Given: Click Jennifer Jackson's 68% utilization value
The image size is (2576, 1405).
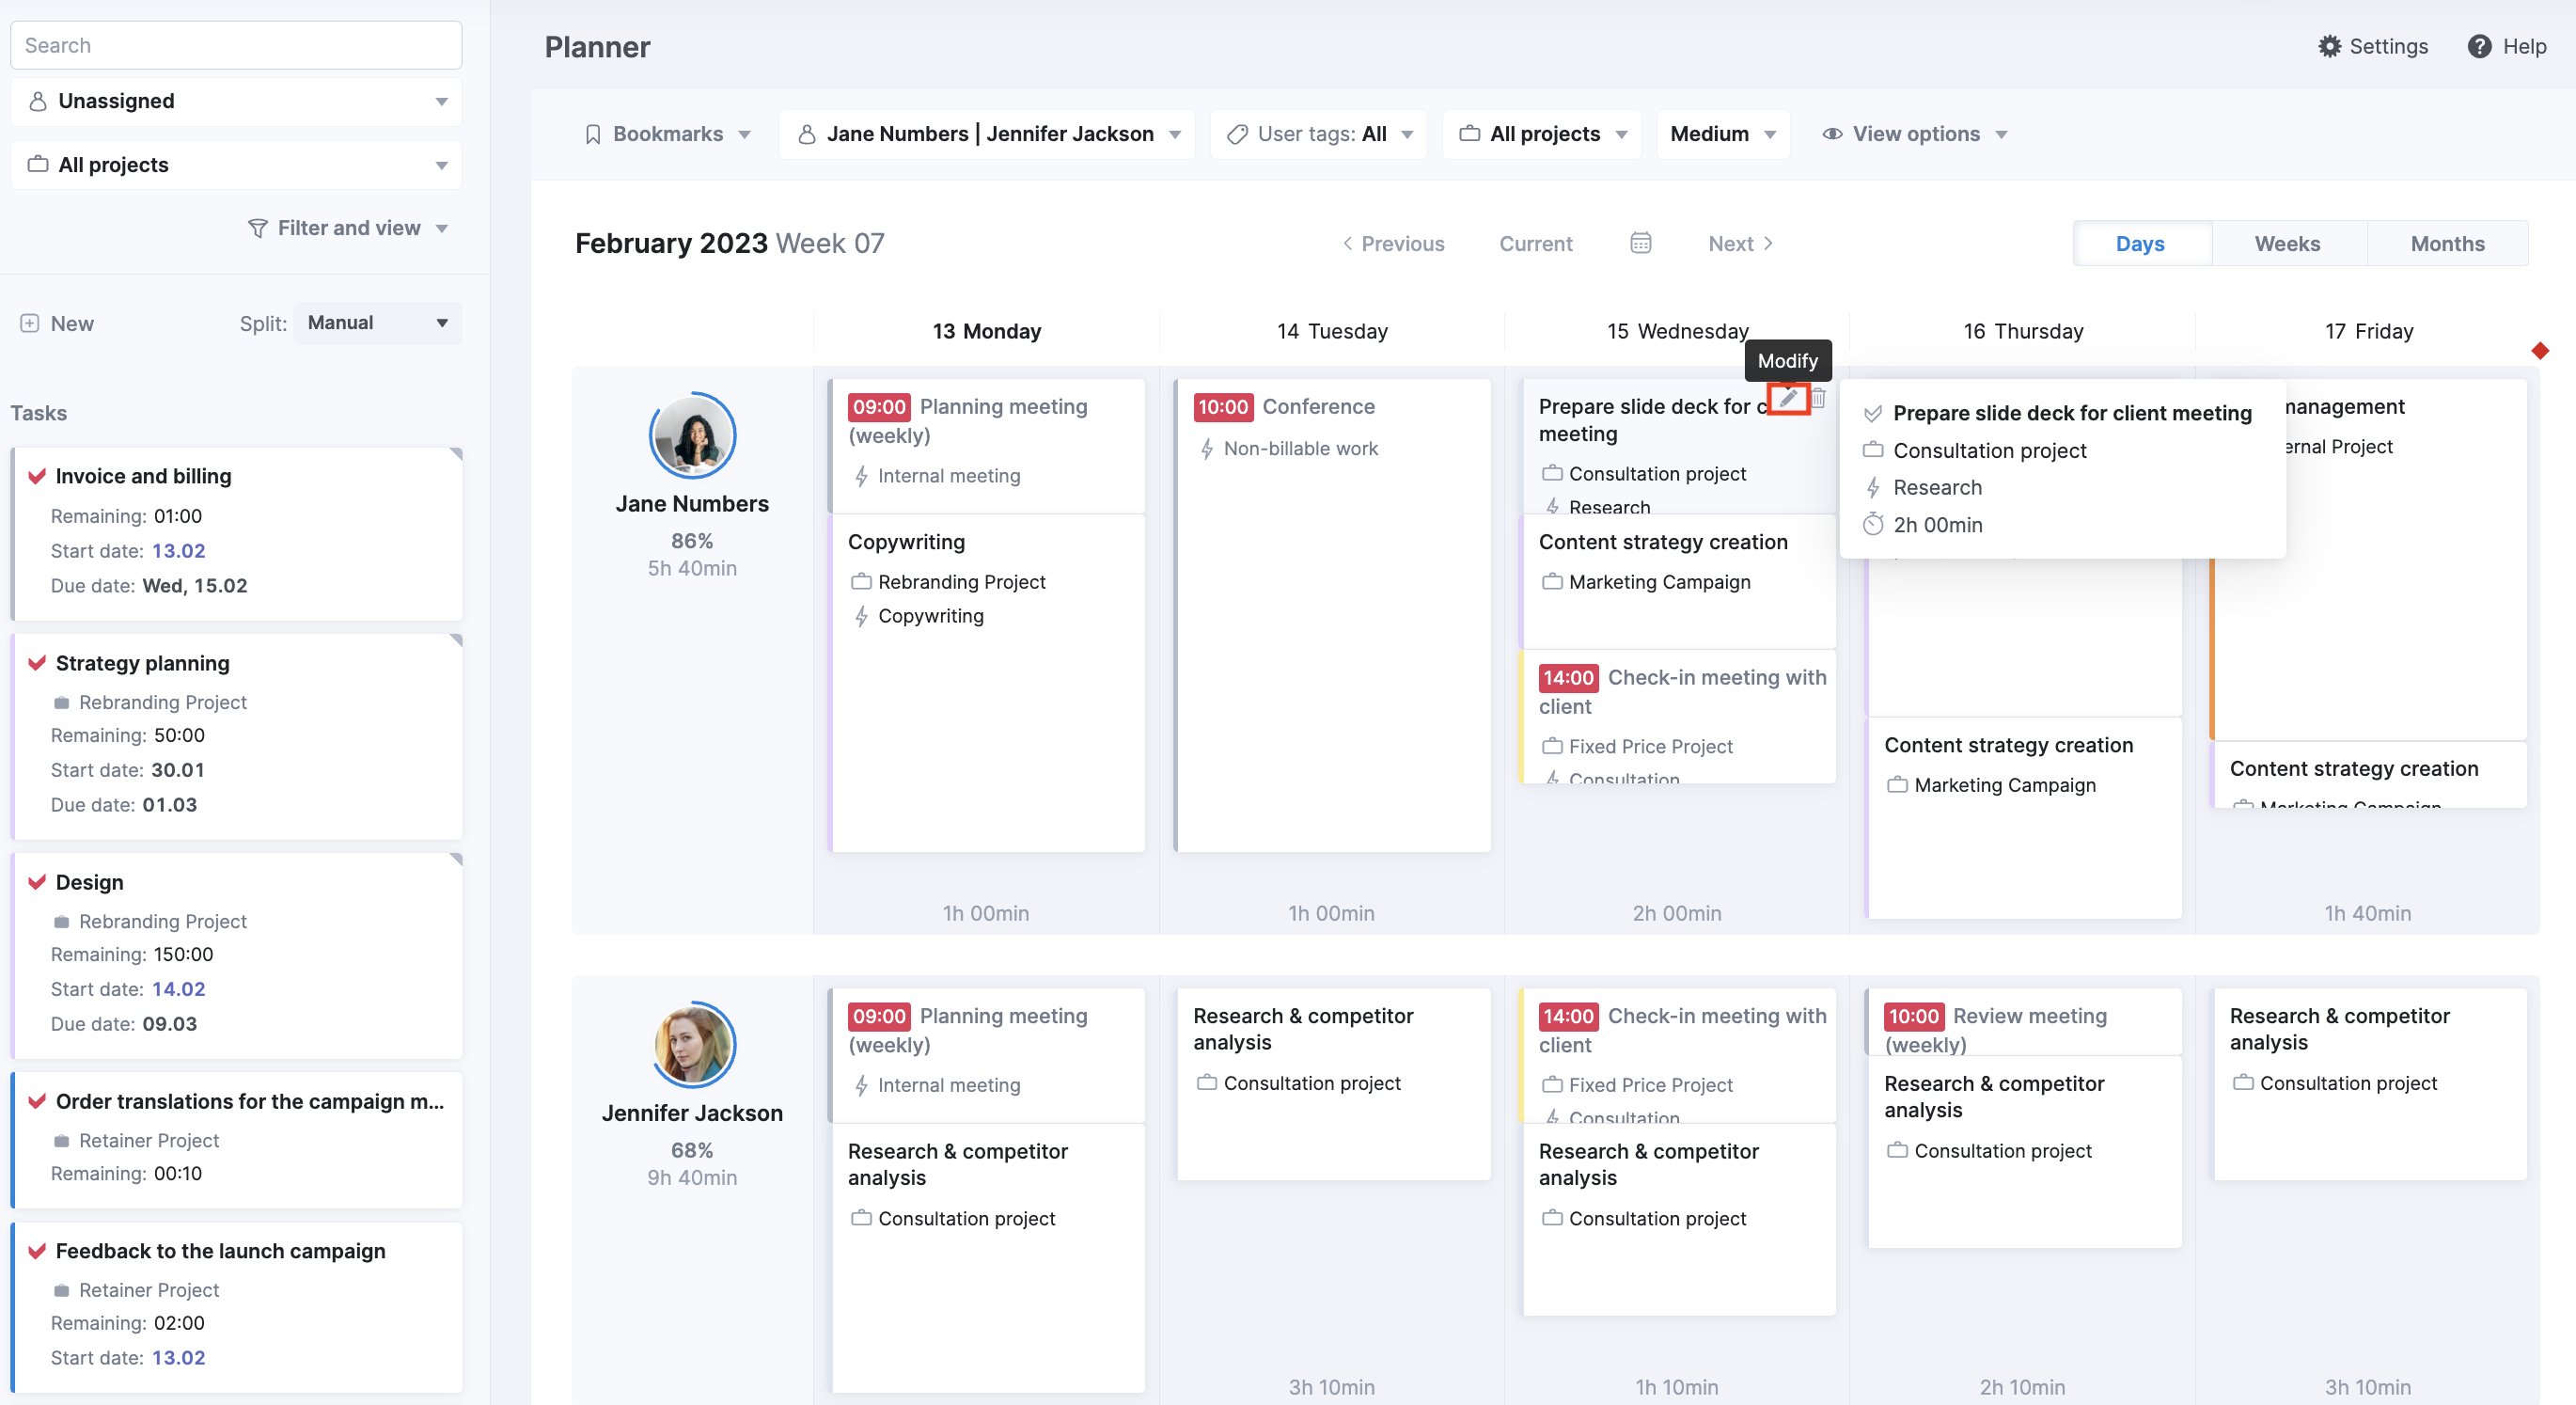Looking at the screenshot, I should (x=692, y=1150).
